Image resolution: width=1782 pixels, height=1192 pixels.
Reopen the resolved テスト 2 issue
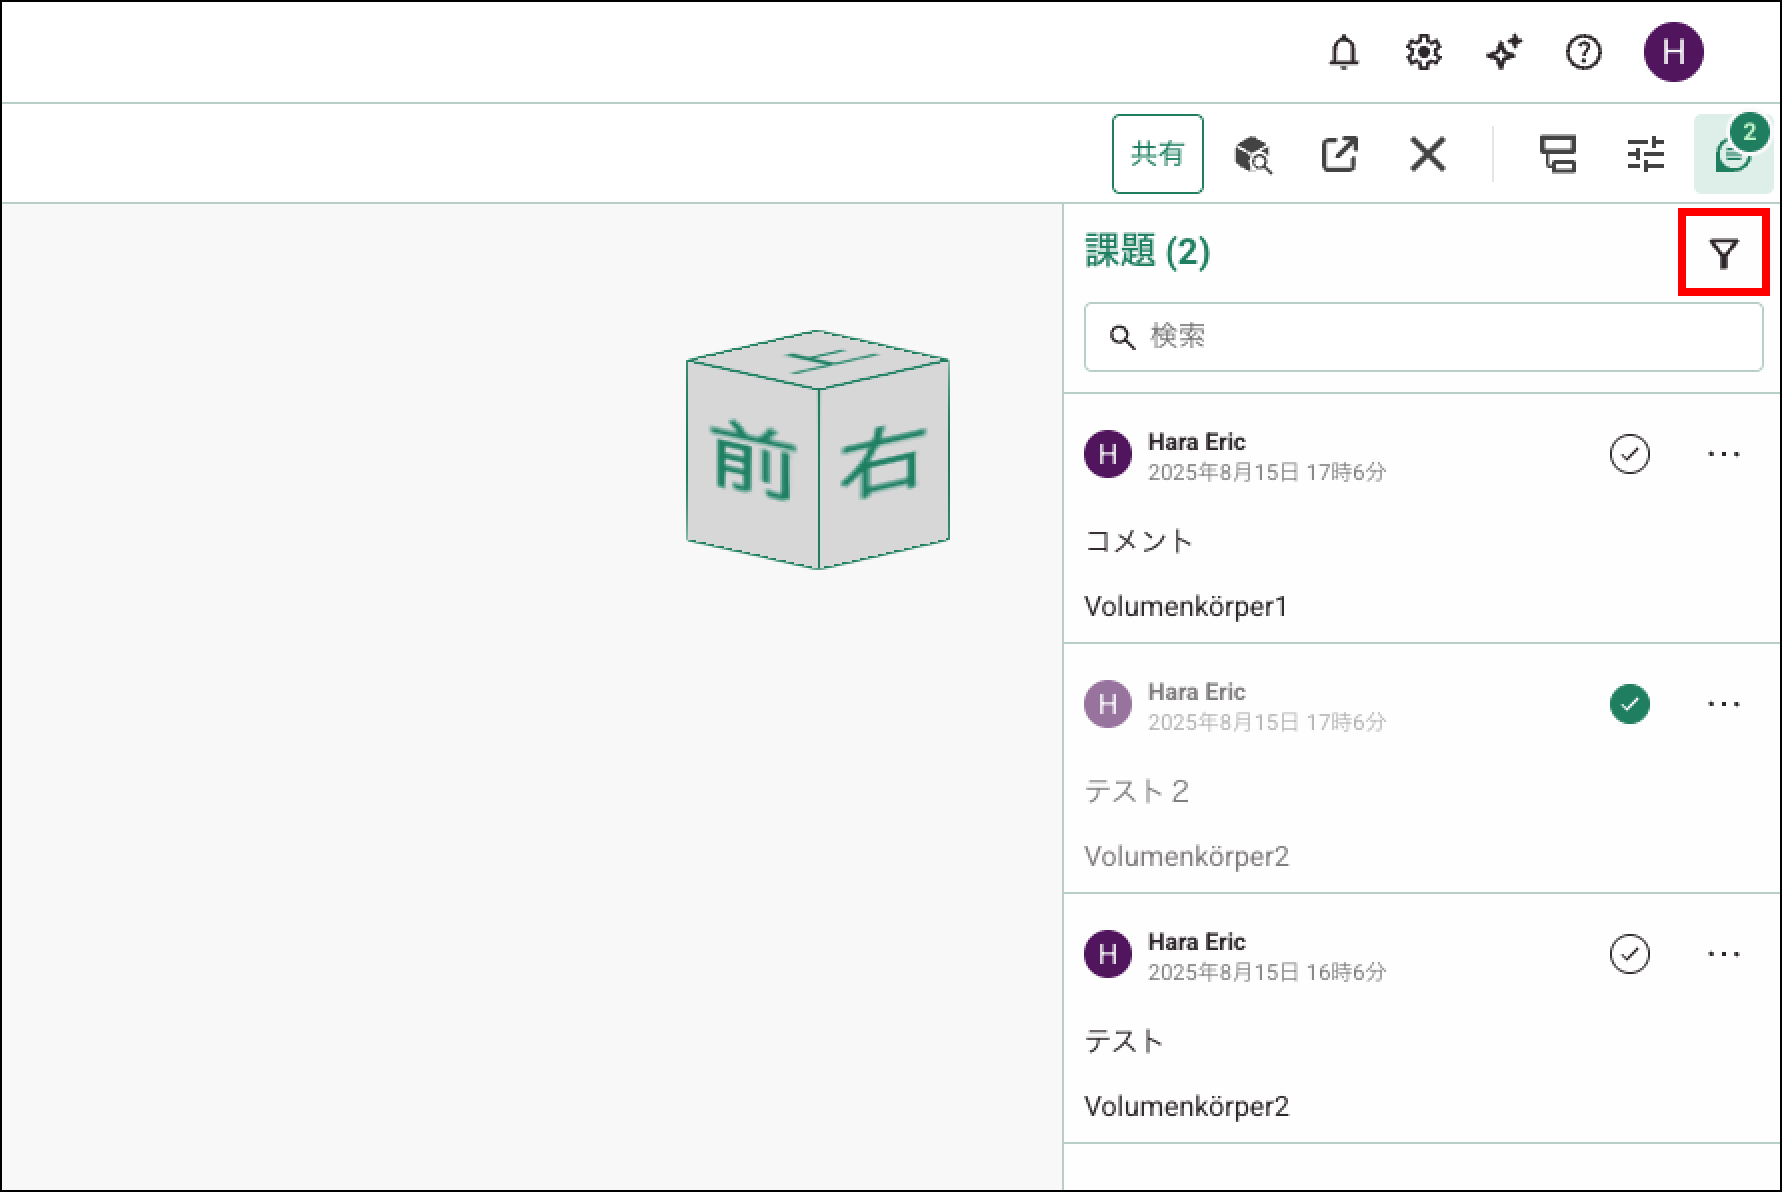pos(1629,704)
